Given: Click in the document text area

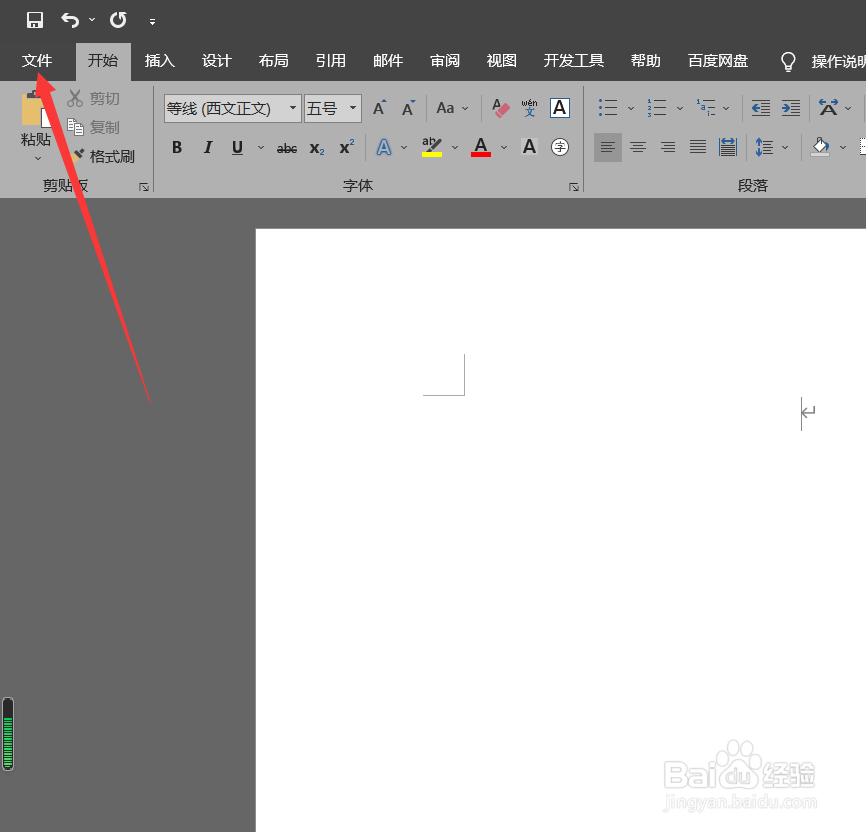Looking at the screenshot, I should click(561, 530).
